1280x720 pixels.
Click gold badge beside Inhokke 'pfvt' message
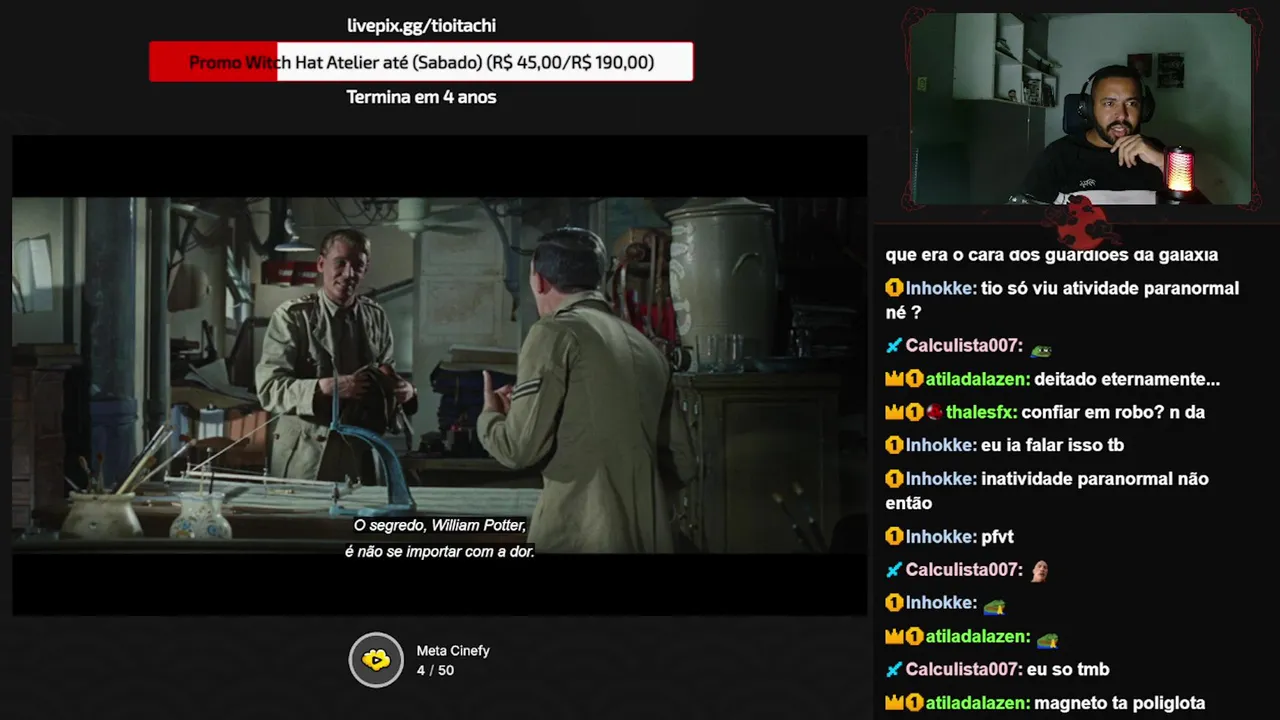(x=894, y=537)
